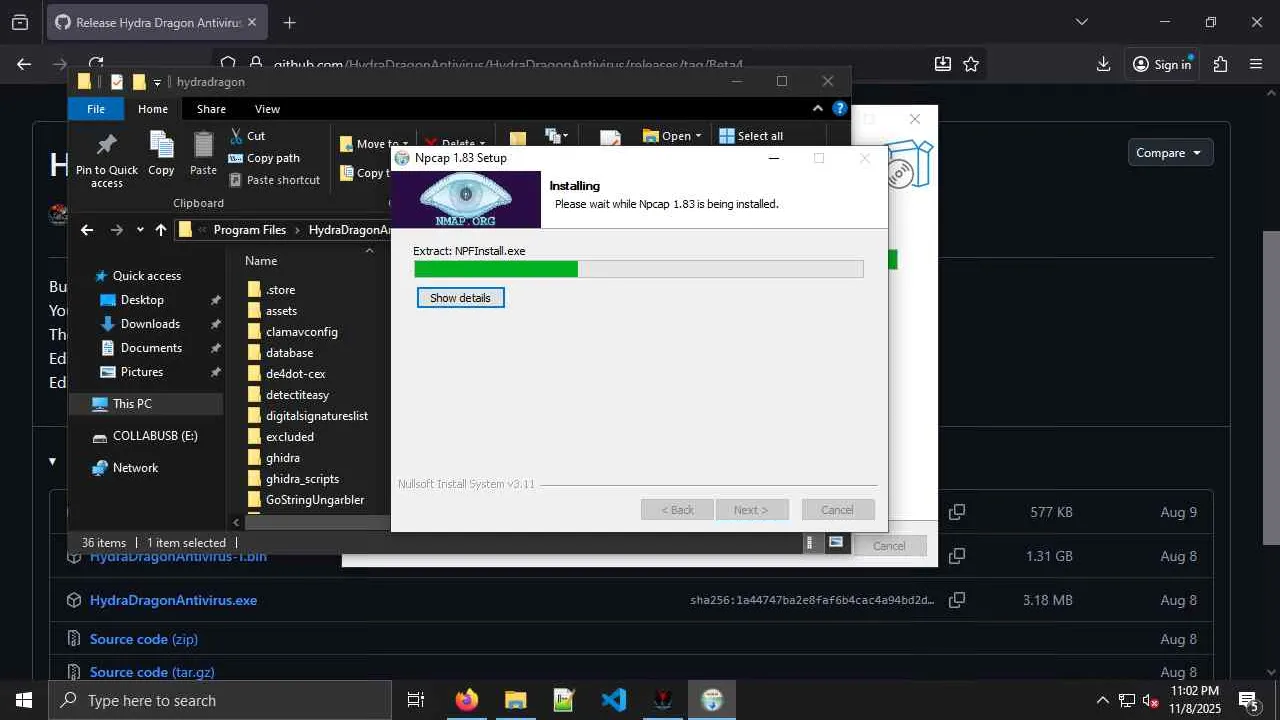Select Quick access in navigation pane
This screenshot has width=1280, height=720.
coord(146,276)
